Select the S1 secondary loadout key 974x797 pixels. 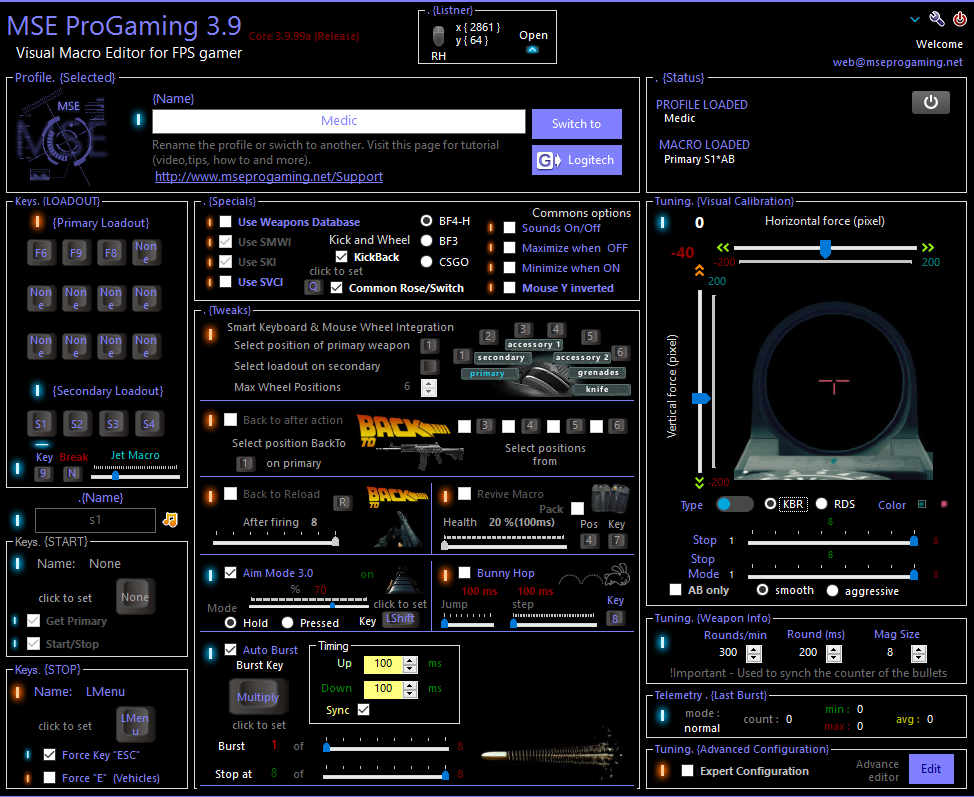[x=41, y=424]
